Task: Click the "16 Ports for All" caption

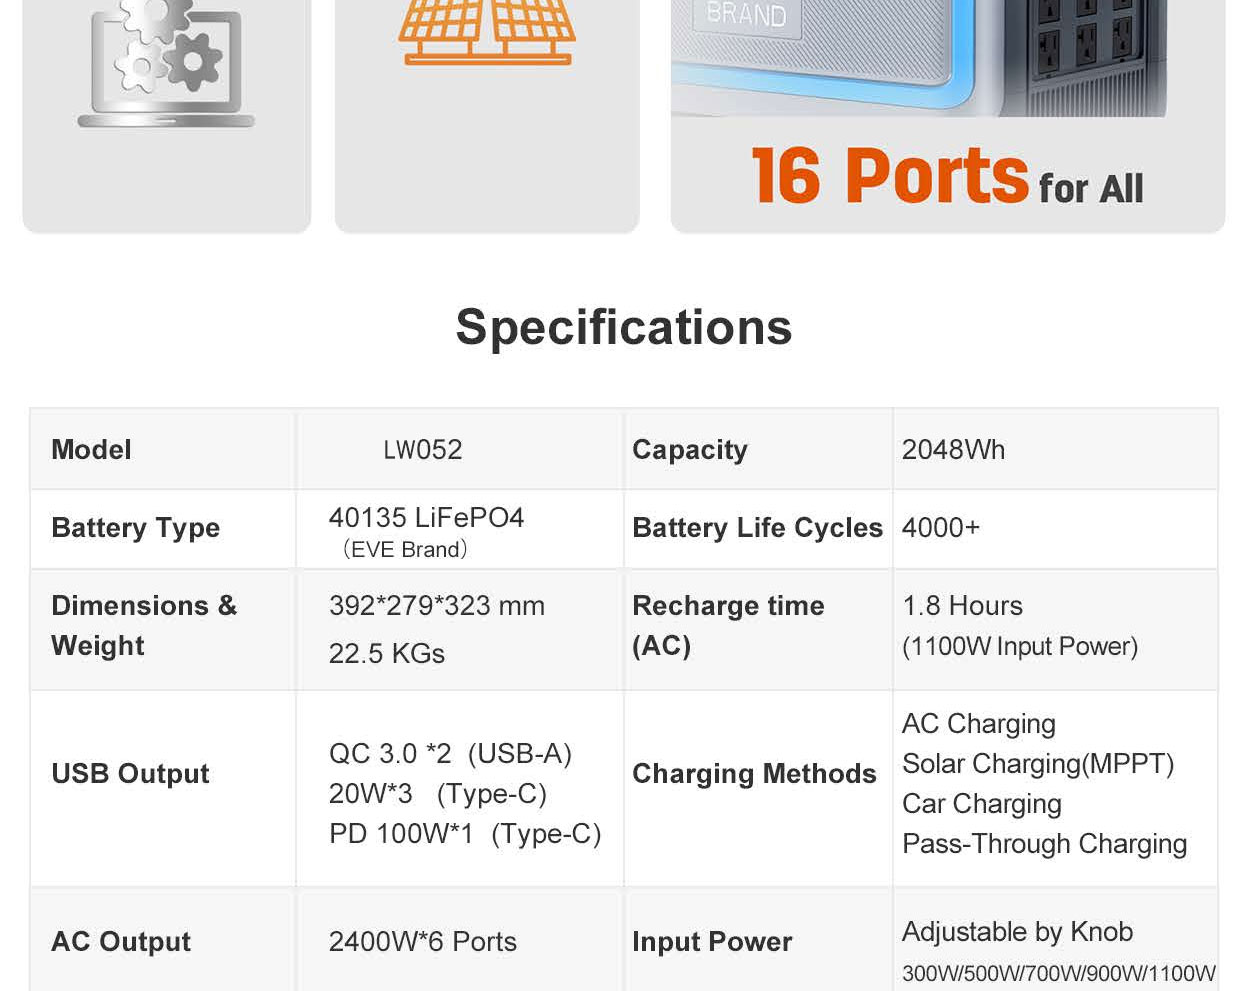Action: point(946,178)
